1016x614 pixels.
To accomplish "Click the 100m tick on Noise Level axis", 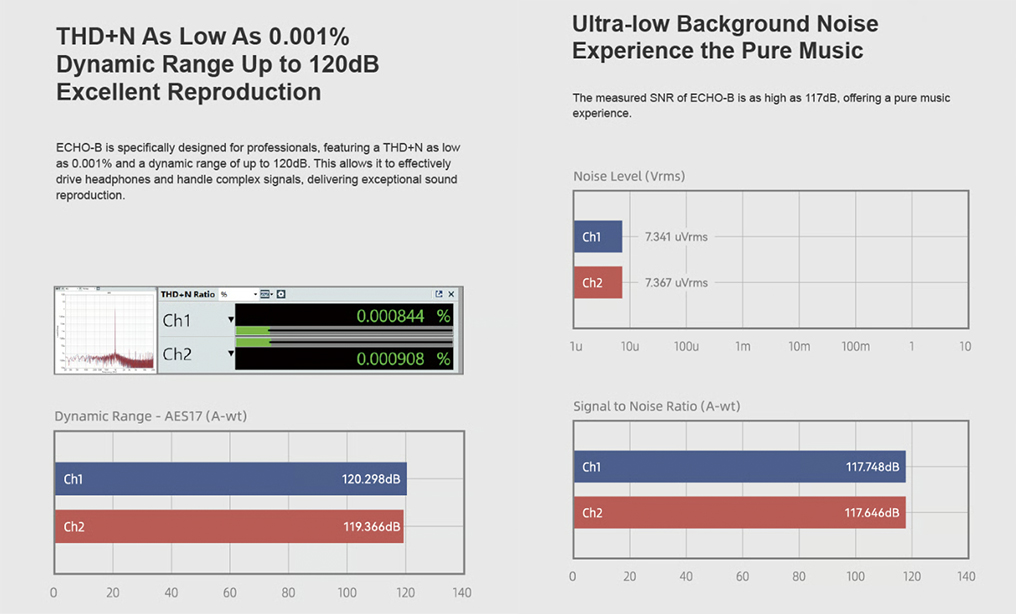I will [855, 347].
